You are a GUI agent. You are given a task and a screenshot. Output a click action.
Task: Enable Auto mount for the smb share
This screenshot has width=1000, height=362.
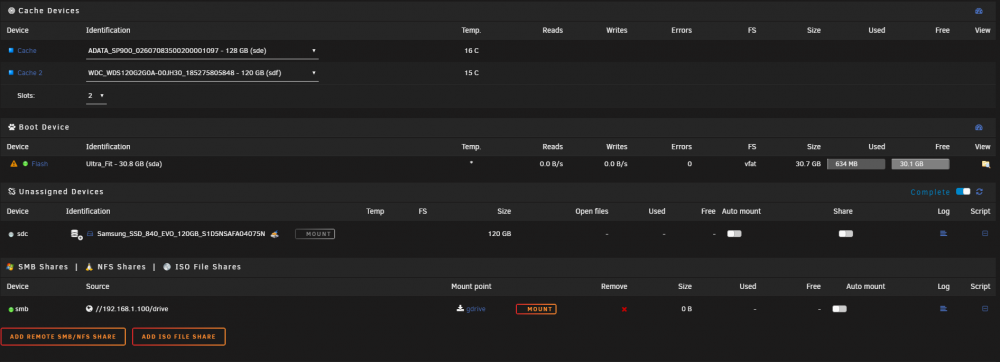pyautogui.click(x=839, y=308)
